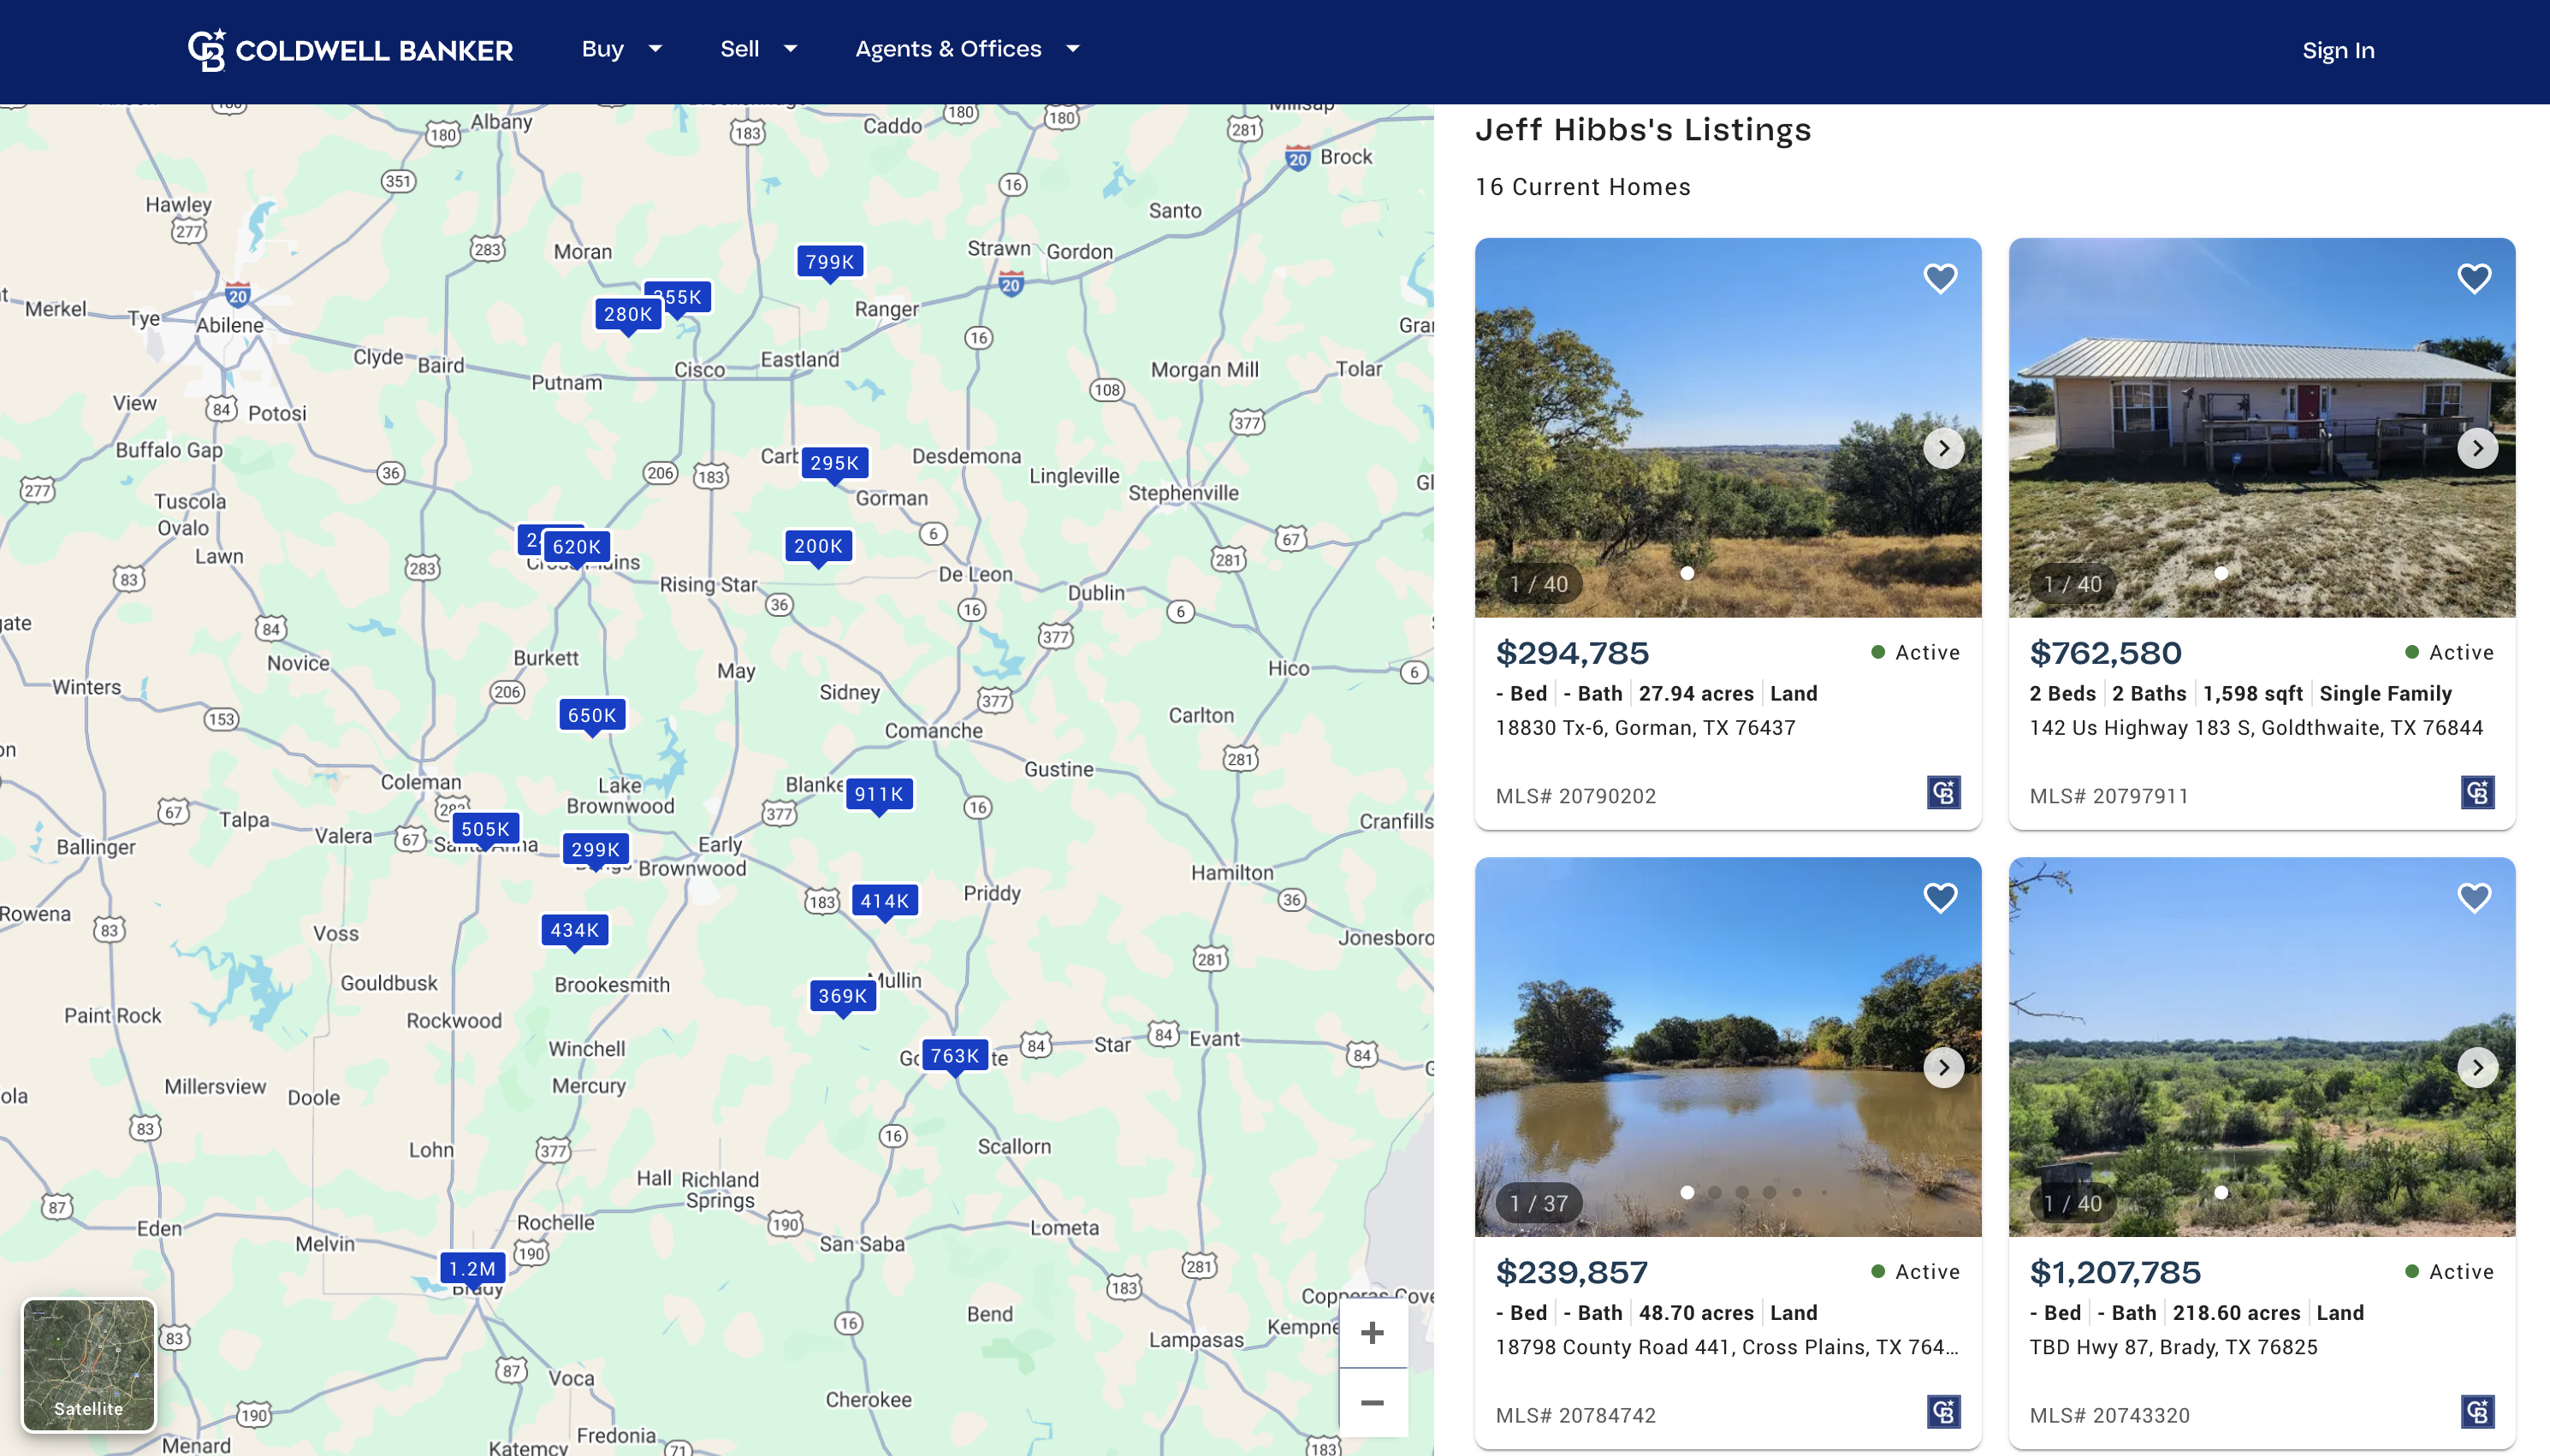Select the 434K map price marker
Viewport: 2550px width, 1456px height.
[575, 930]
